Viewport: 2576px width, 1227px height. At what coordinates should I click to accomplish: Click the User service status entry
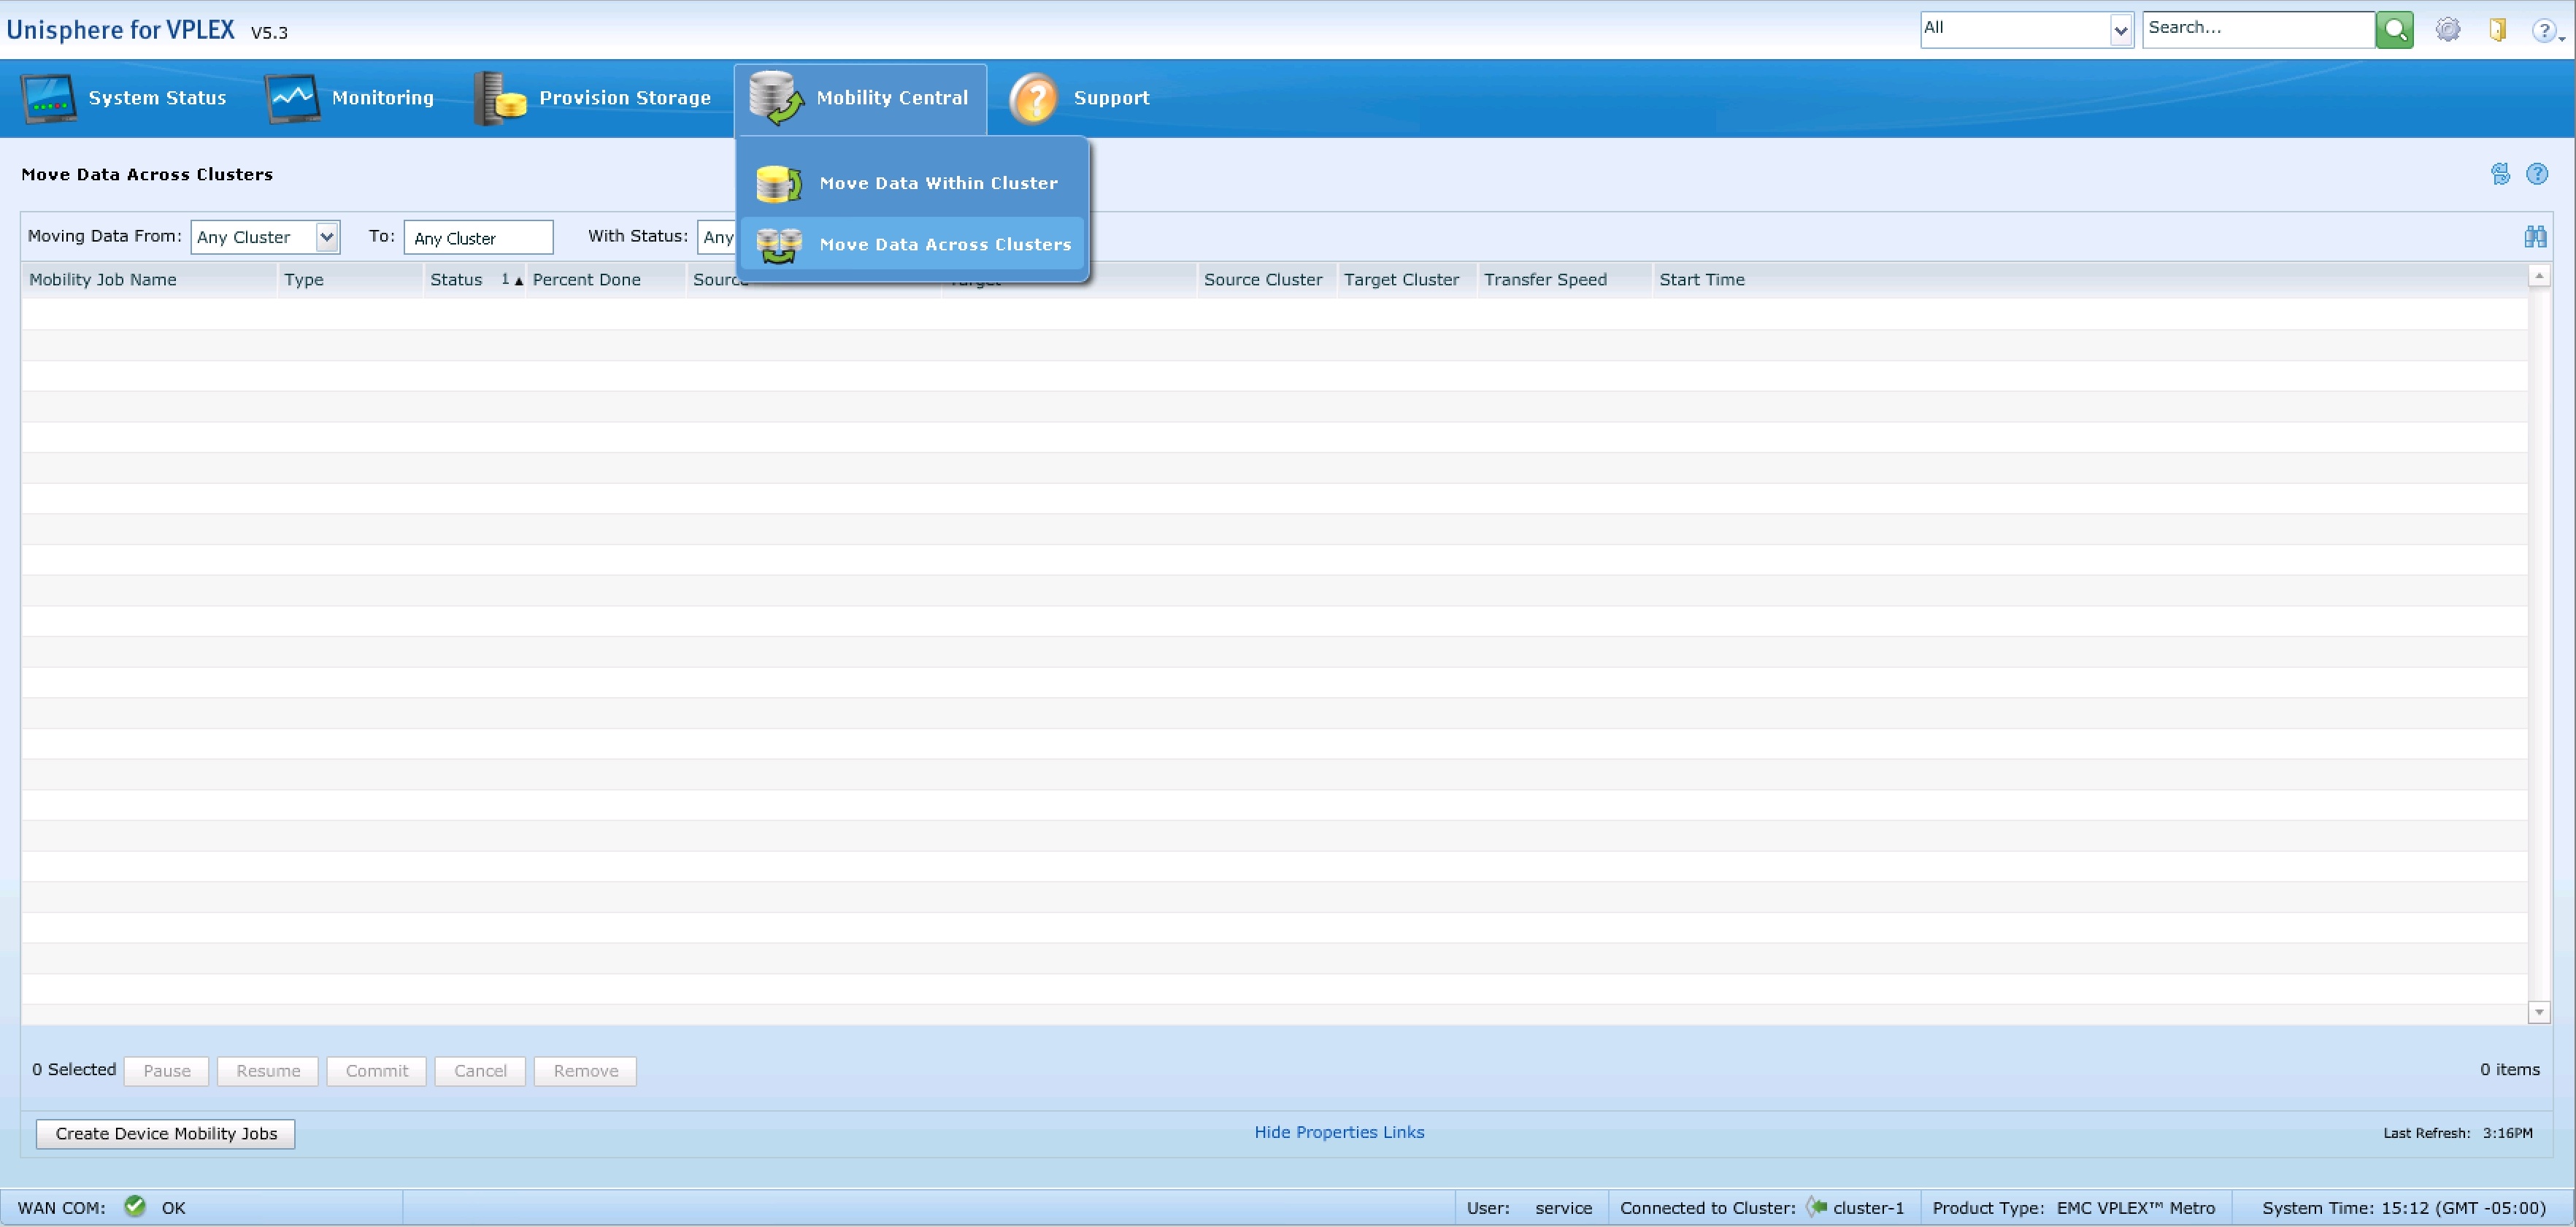point(1529,1208)
